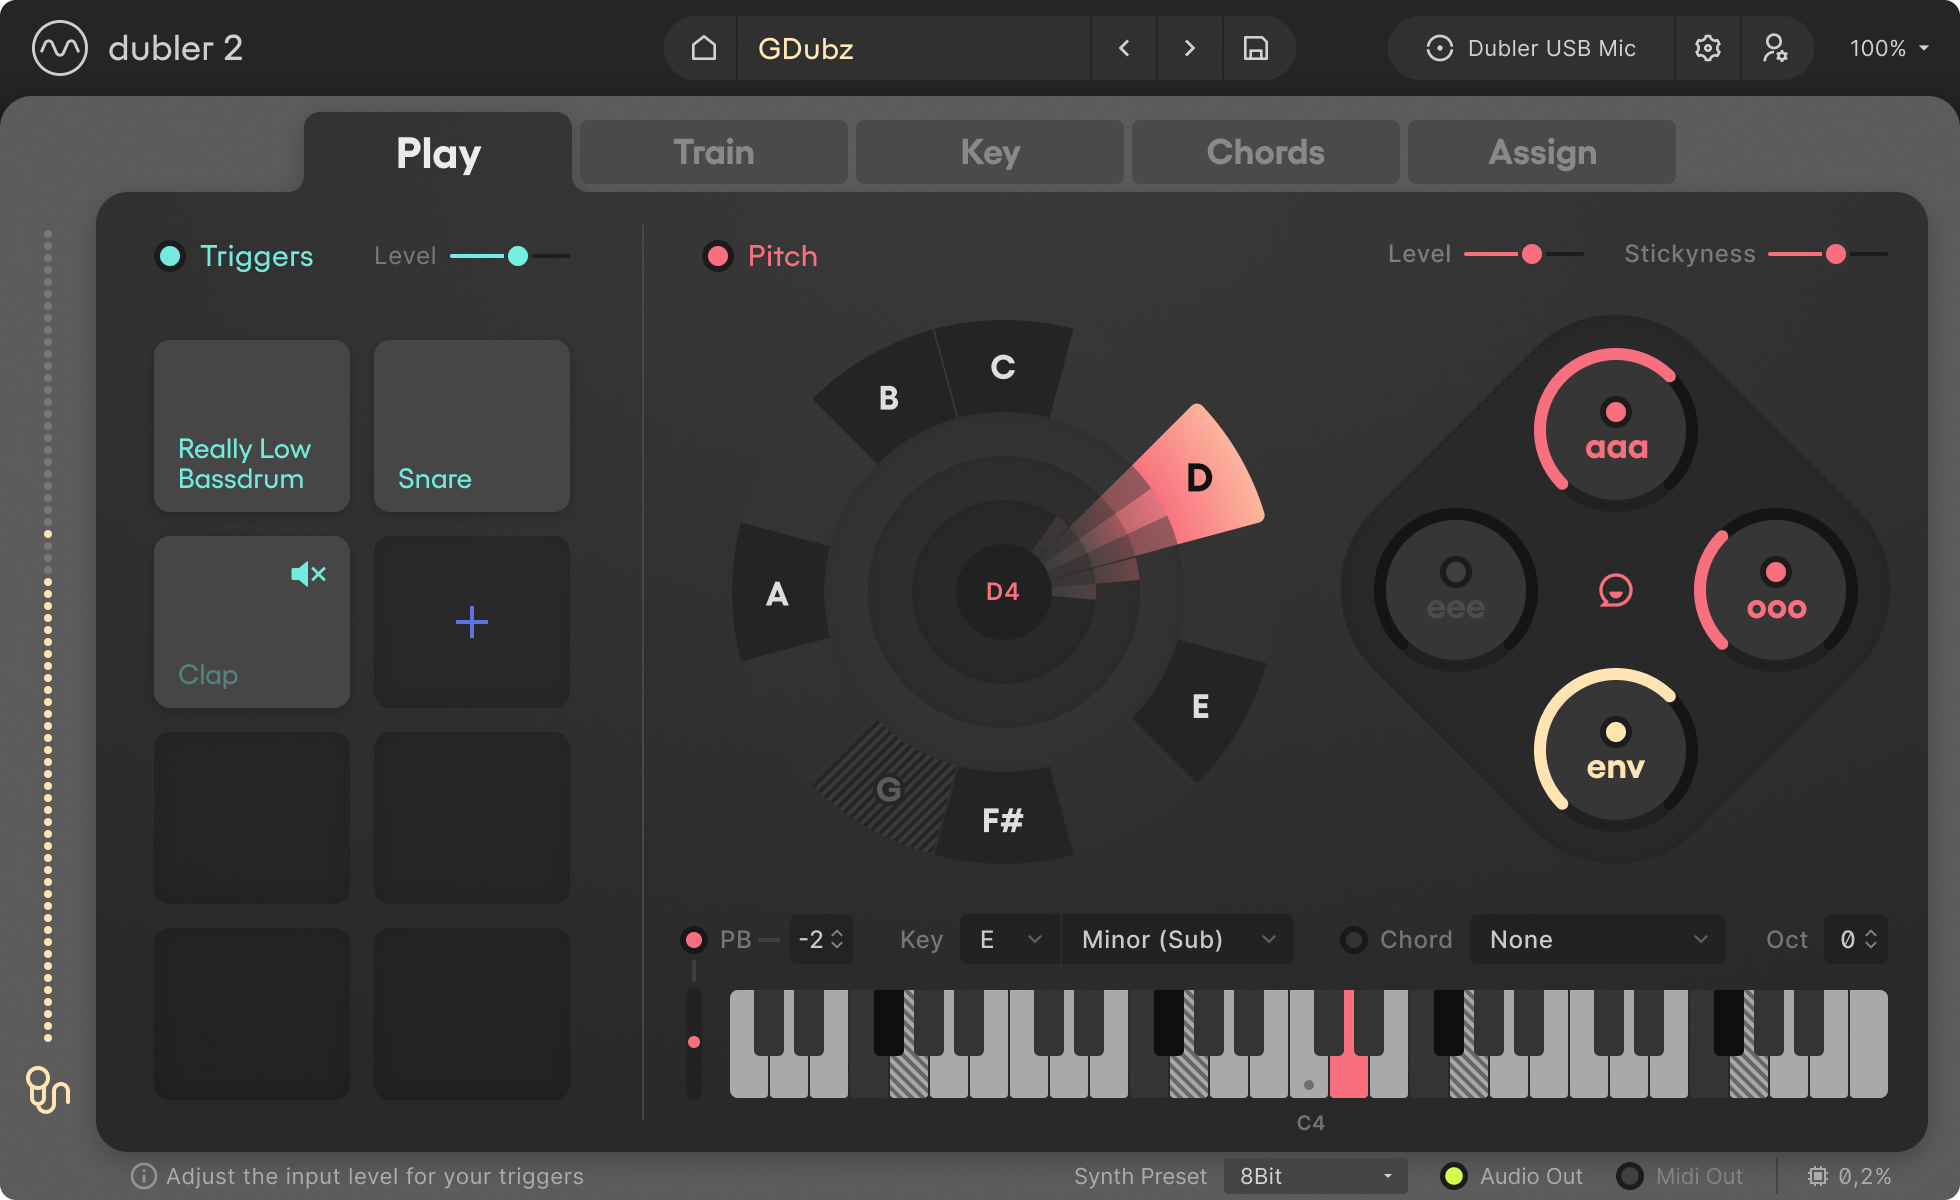Viewport: 1960px width, 1200px height.
Task: Add a new trigger with the plus pad
Action: click(x=471, y=622)
